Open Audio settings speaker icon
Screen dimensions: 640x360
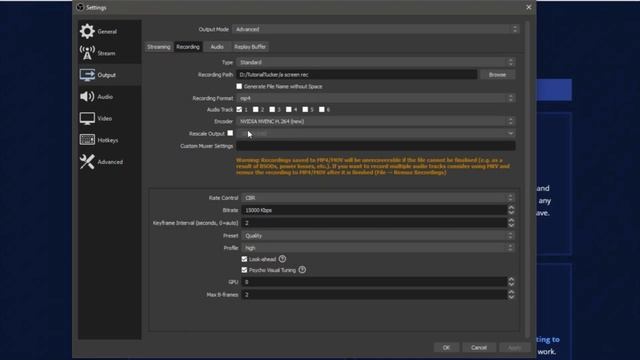87,97
